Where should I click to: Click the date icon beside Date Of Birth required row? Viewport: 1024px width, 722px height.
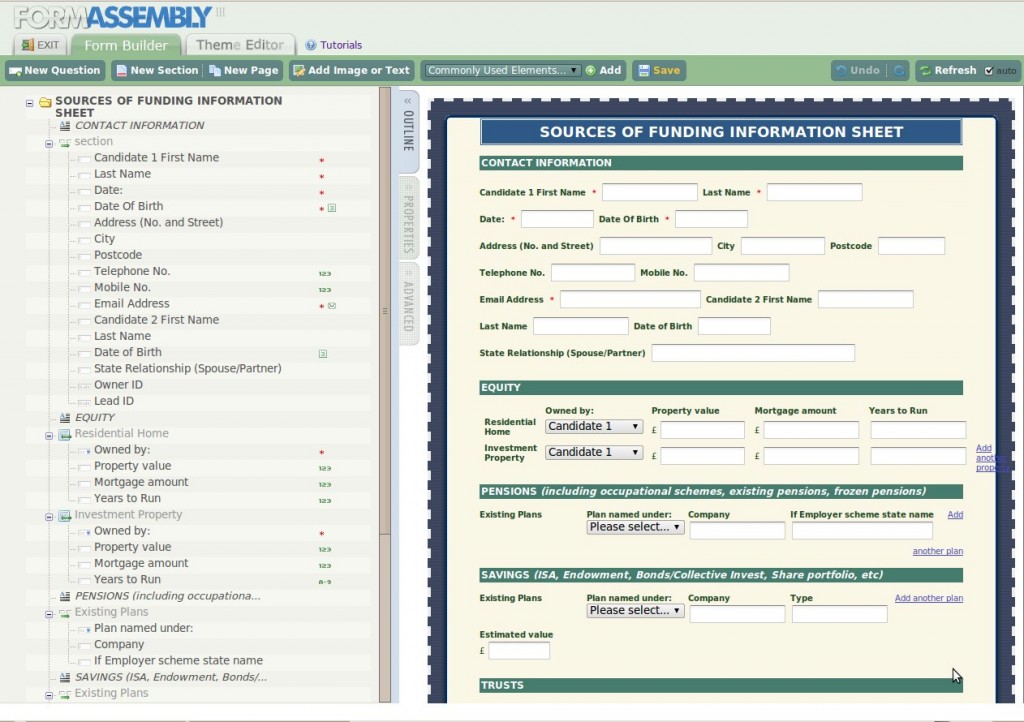tap(332, 208)
